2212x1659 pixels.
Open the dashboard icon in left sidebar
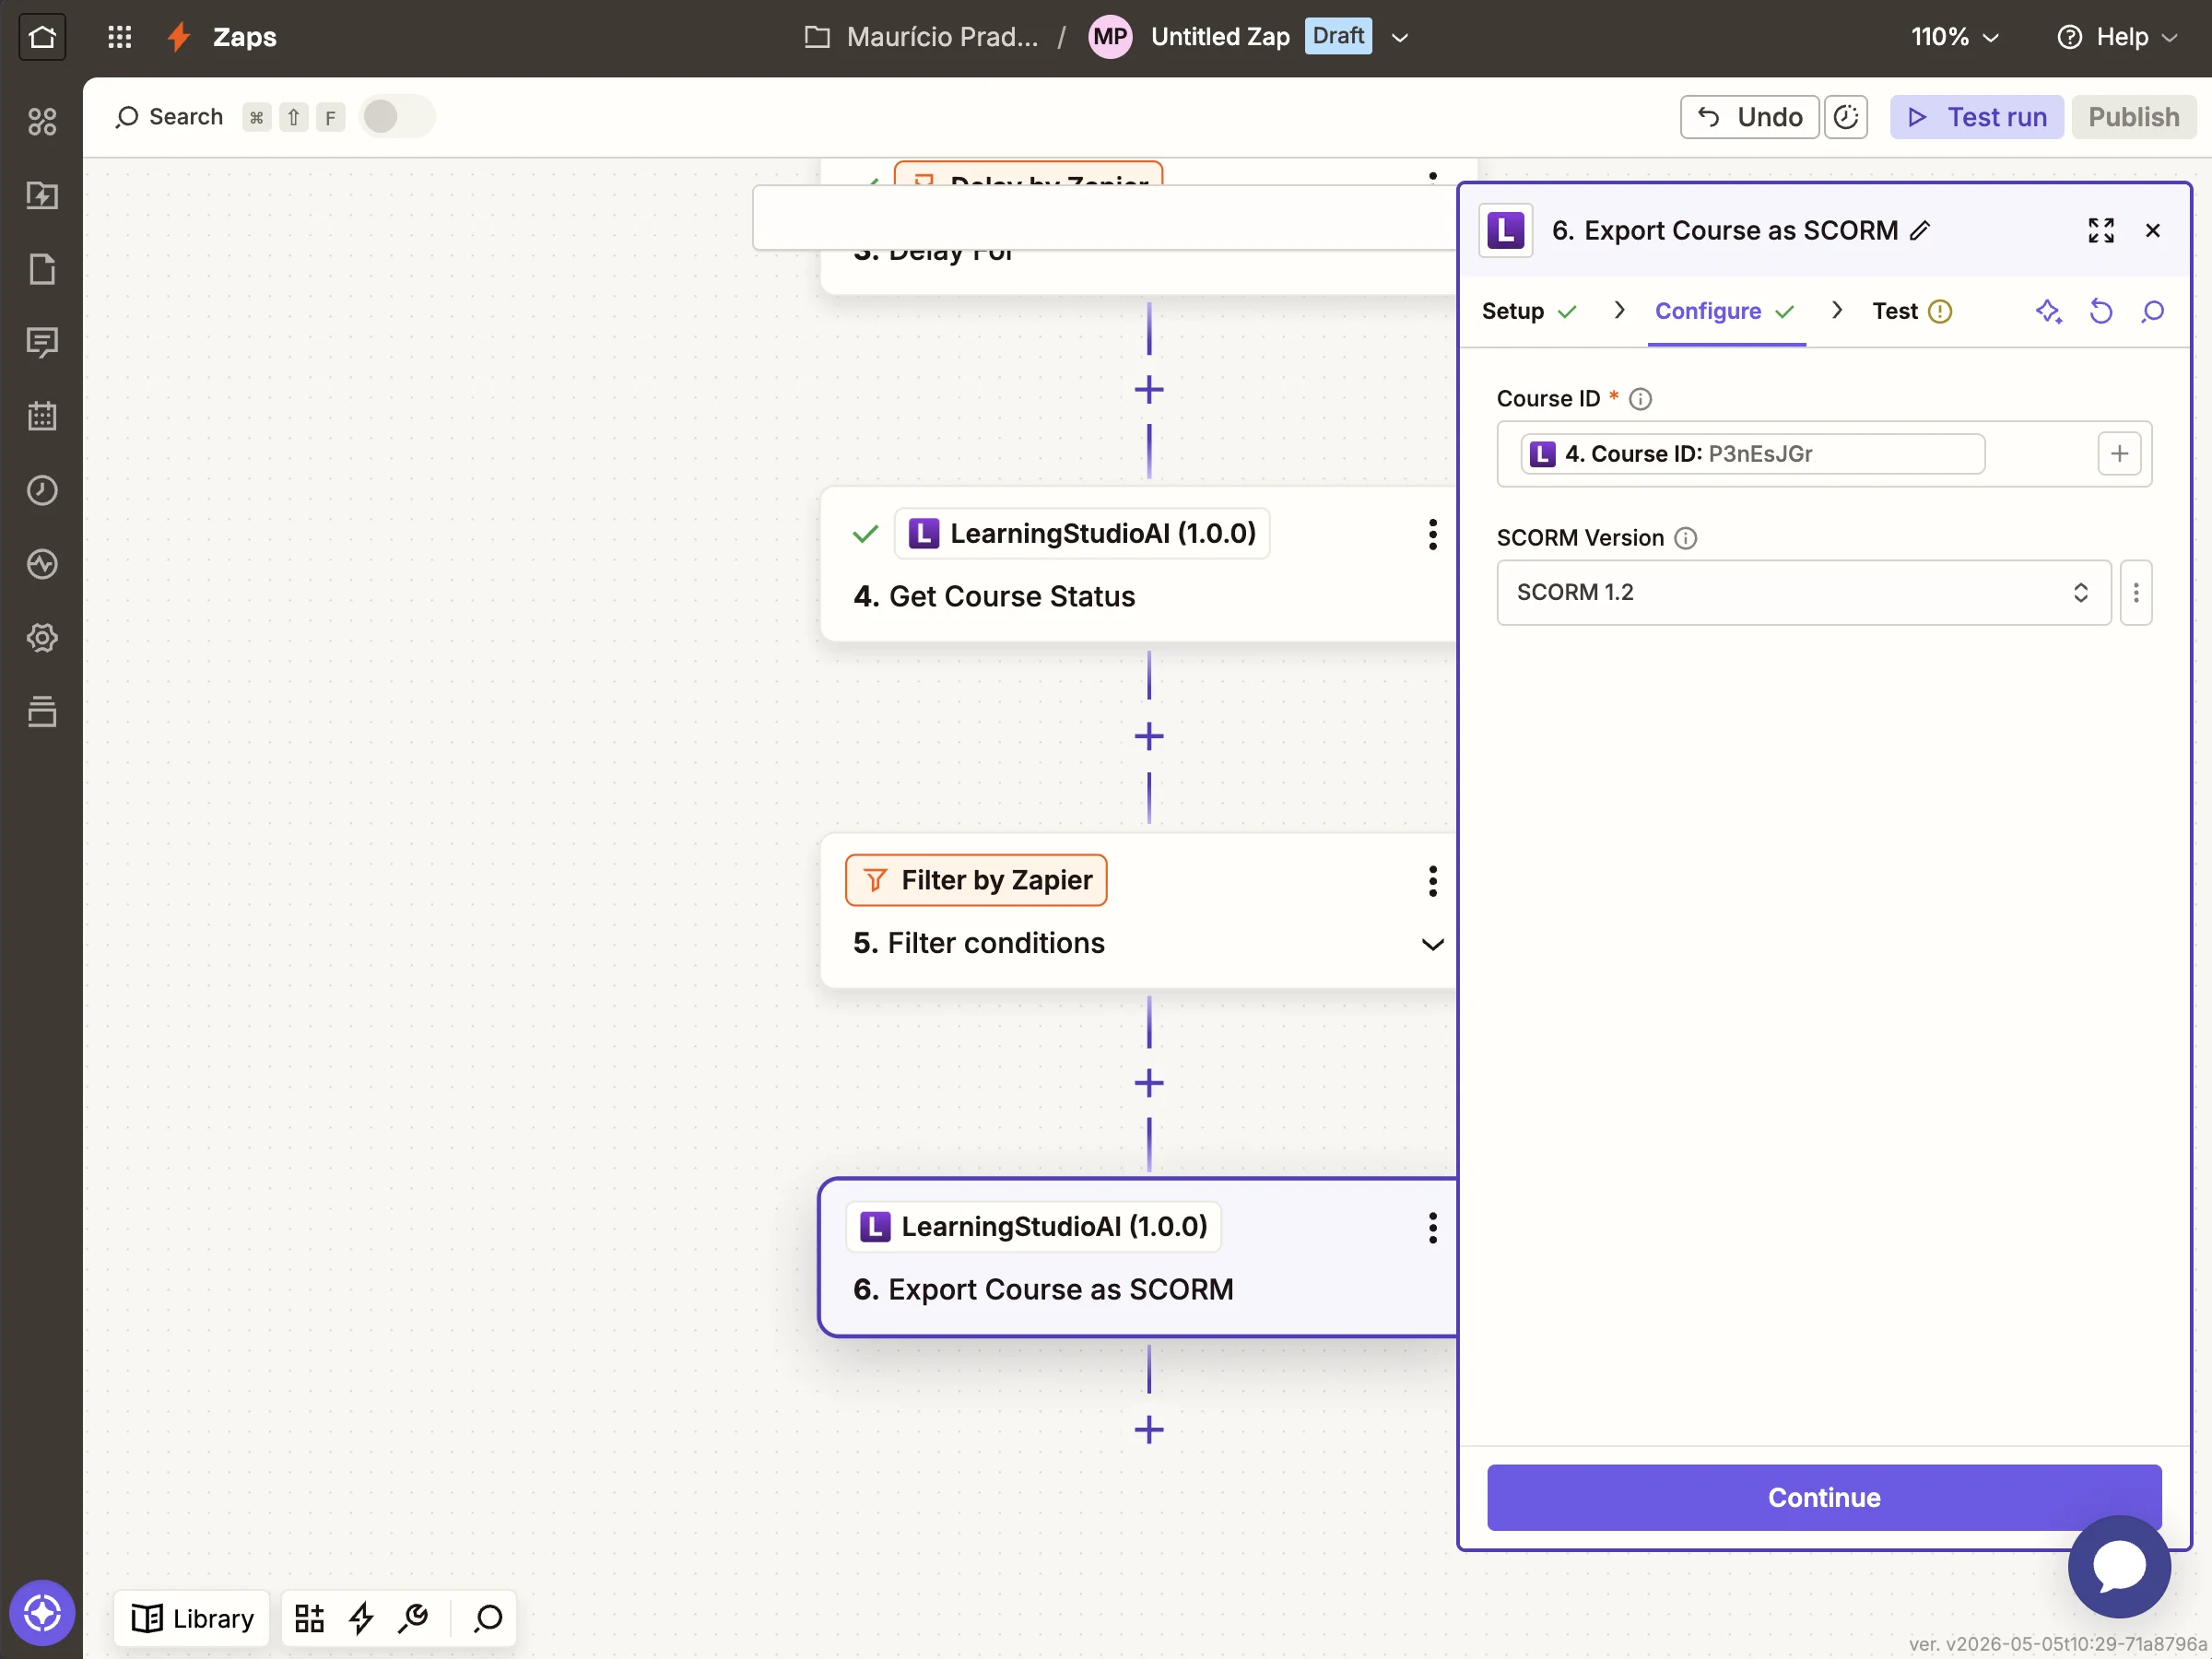coord(42,122)
